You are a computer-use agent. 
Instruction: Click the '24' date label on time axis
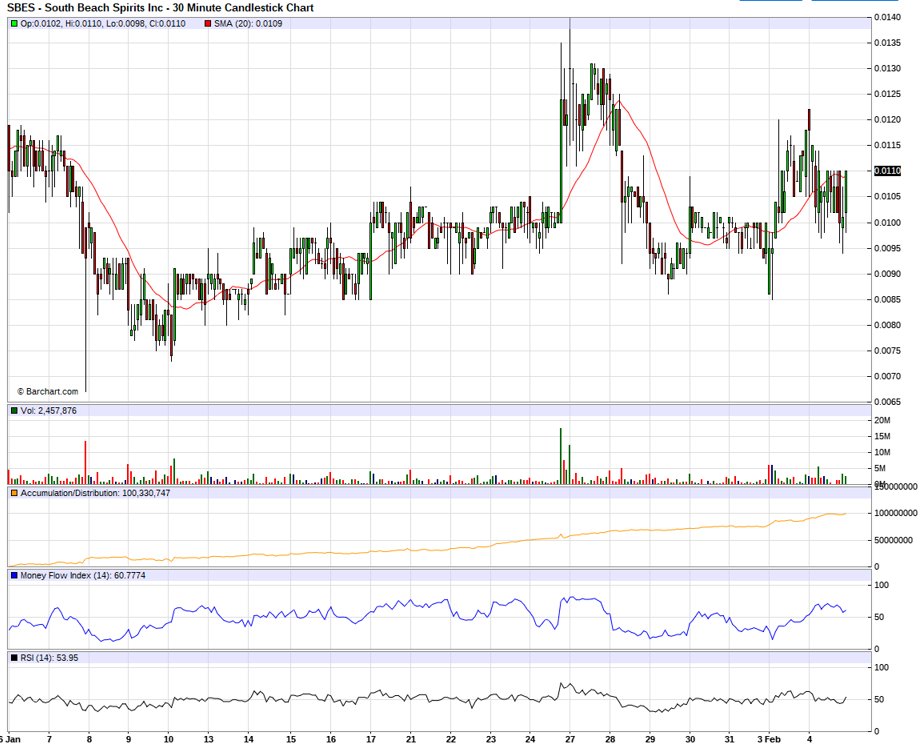click(530, 739)
